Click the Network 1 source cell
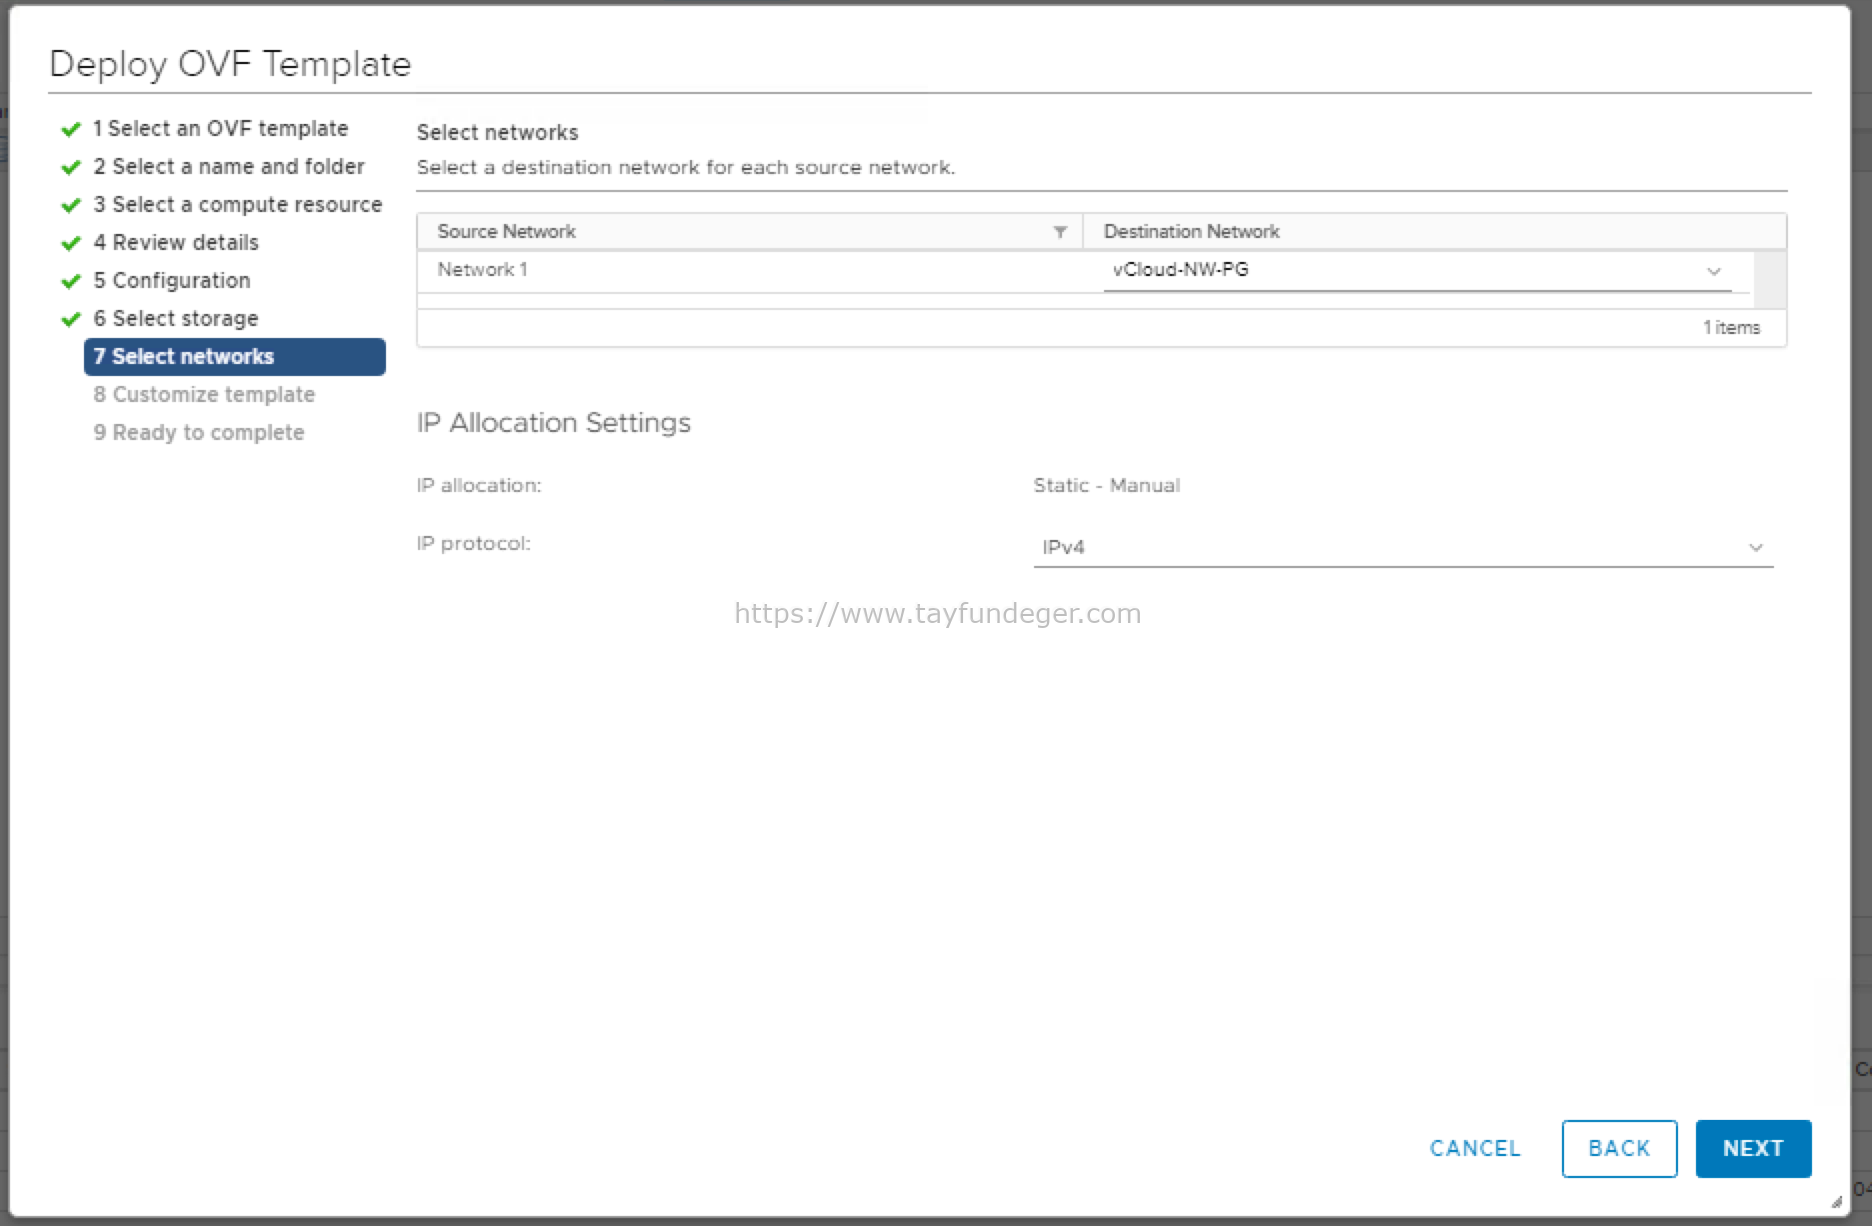Image resolution: width=1872 pixels, height=1226 pixels. [x=482, y=270]
